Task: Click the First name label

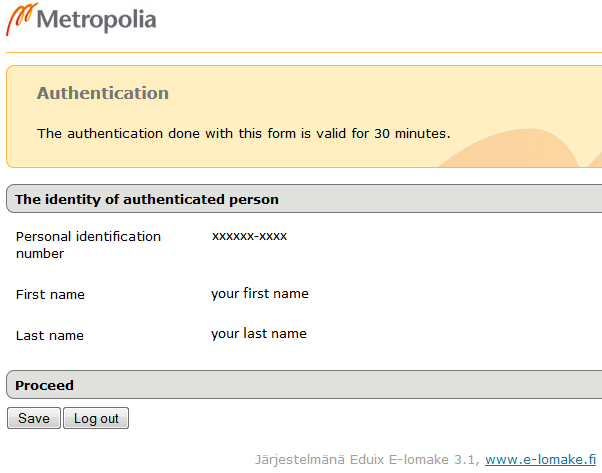Action: (50, 294)
